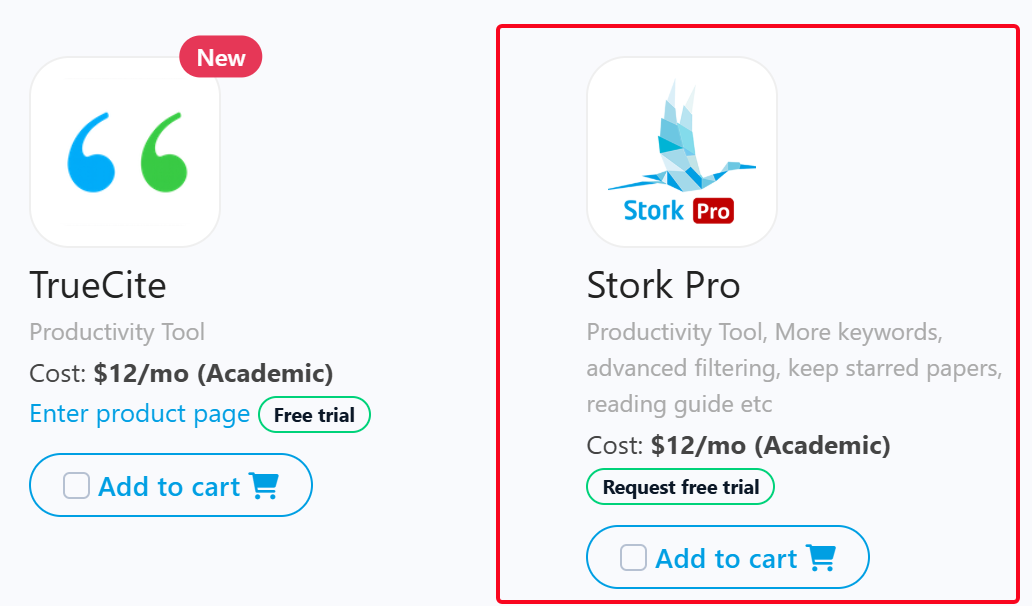
Task: Click the red New badge on TrueCite
Action: coord(220,58)
